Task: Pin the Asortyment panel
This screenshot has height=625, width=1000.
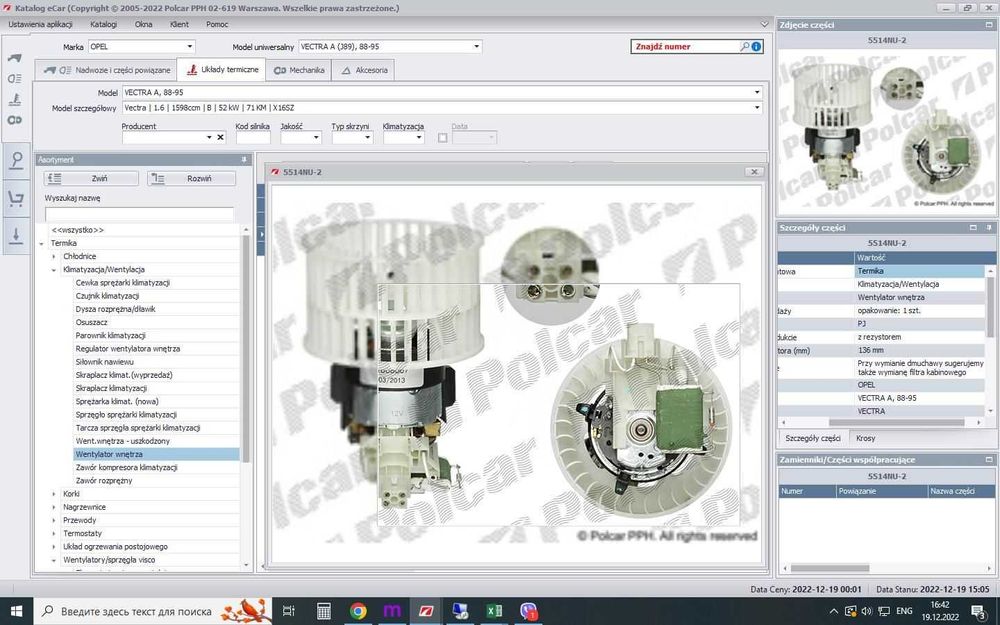Action: [x=244, y=159]
